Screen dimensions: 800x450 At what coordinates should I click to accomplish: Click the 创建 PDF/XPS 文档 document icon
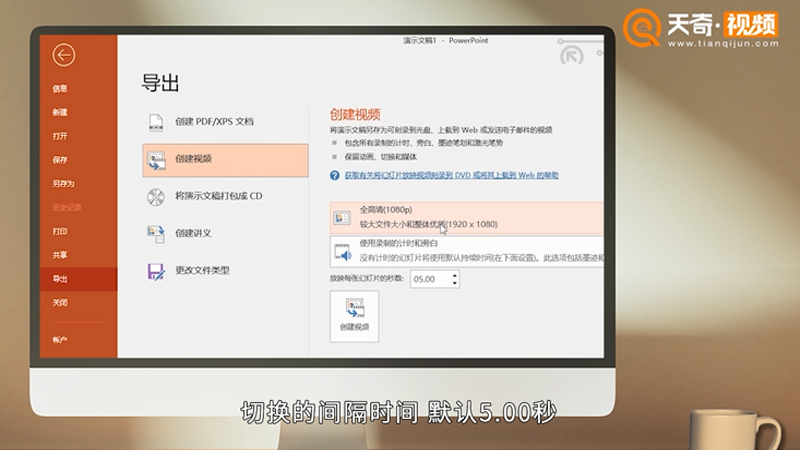pos(156,122)
